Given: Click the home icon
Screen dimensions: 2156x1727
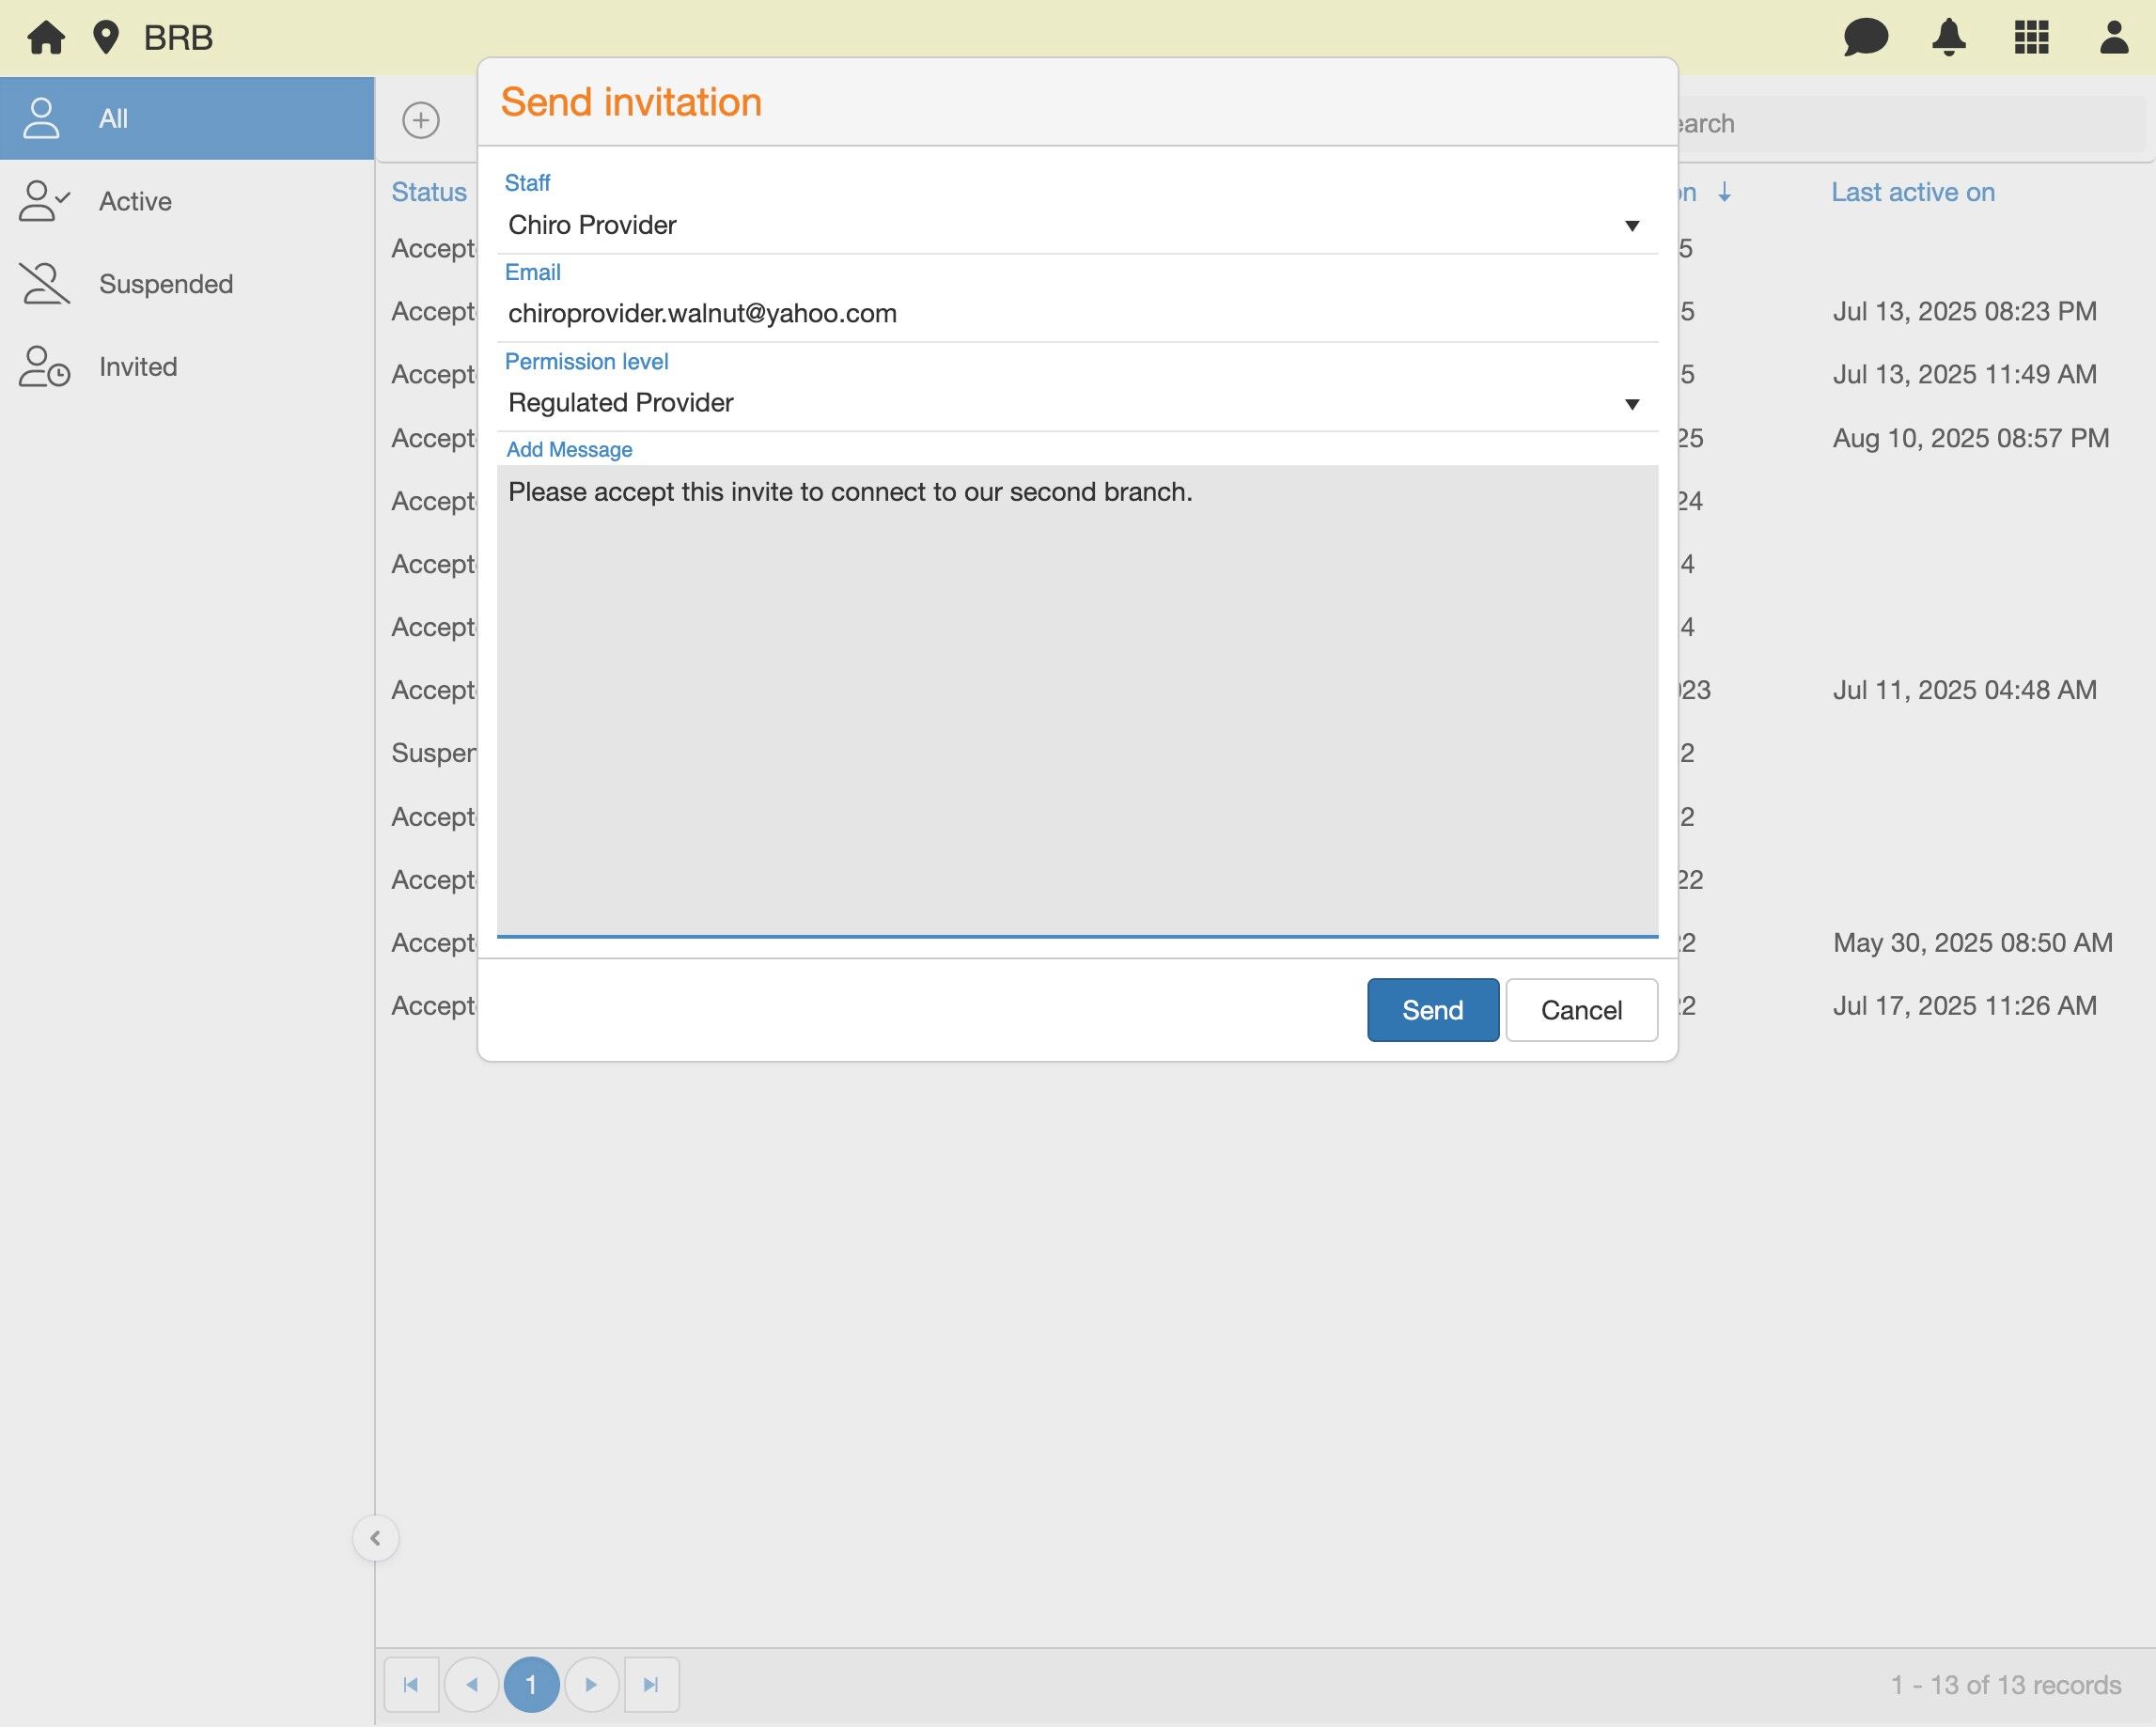Looking at the screenshot, I should pyautogui.click(x=46, y=38).
